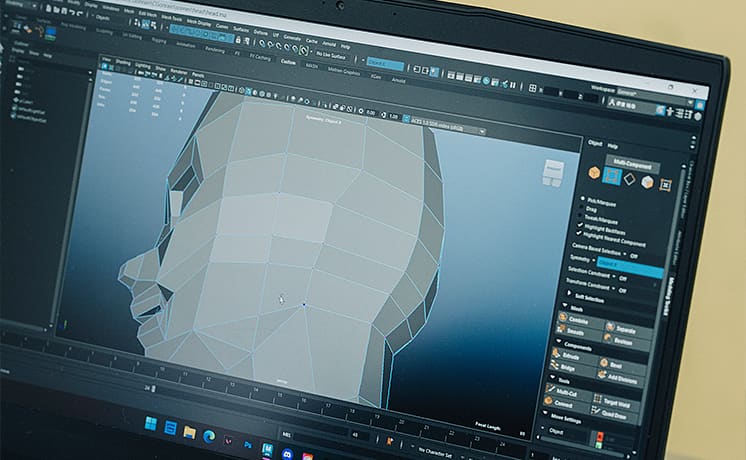The image size is (746, 460).
Task: Activate the Quad Draw tool
Action: coord(613,414)
